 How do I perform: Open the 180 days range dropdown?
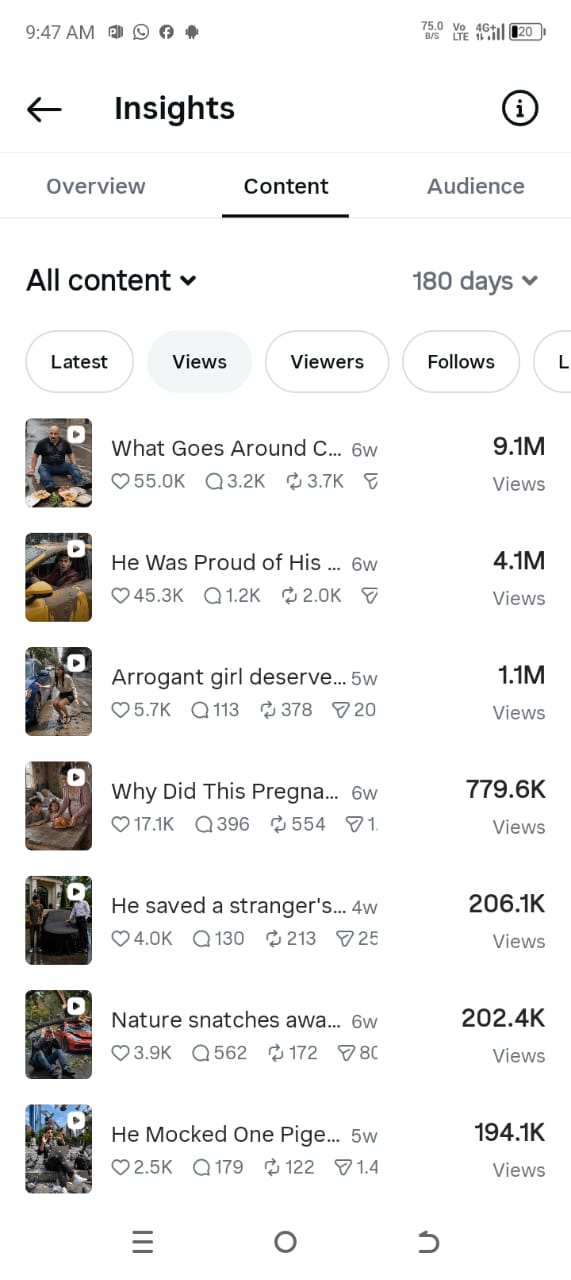(475, 281)
